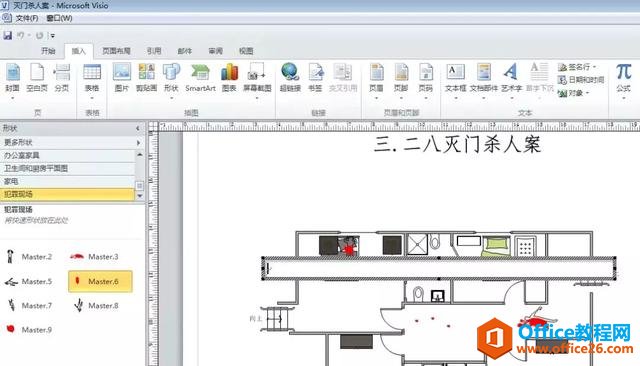The image size is (640, 366).
Task: Open the bathroom and kitchen plan stencil
Action: [67, 169]
